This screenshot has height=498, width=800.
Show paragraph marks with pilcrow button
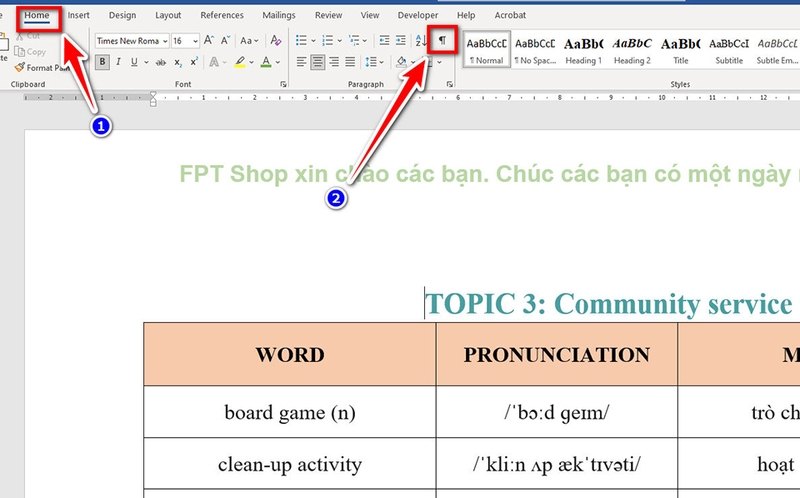tap(442, 40)
